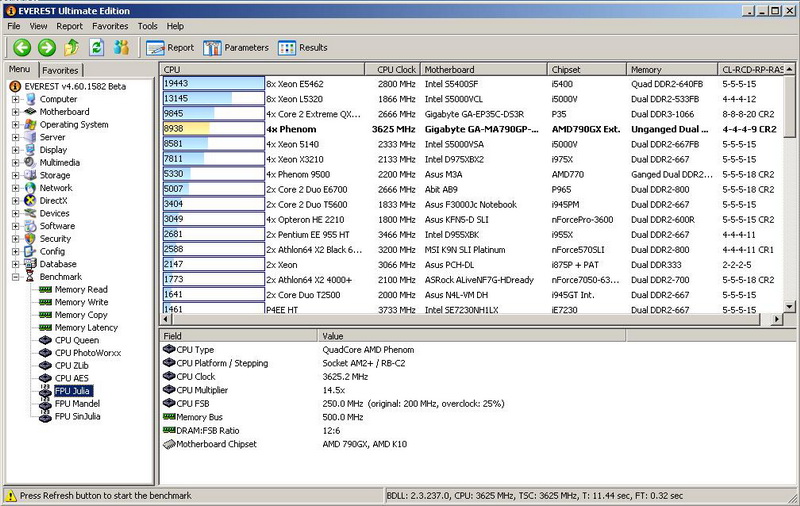Open the Report menu
800x506 pixels.
69,26
